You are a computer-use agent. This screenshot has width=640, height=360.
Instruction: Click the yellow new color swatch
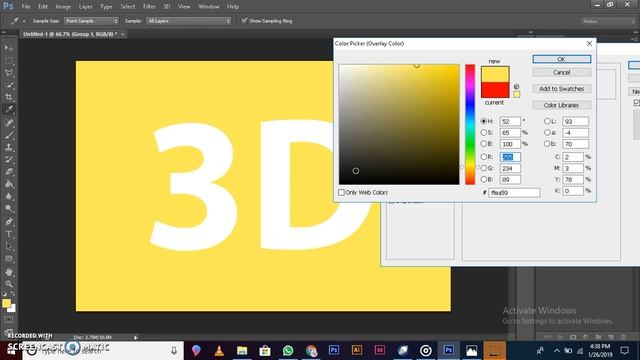click(495, 74)
